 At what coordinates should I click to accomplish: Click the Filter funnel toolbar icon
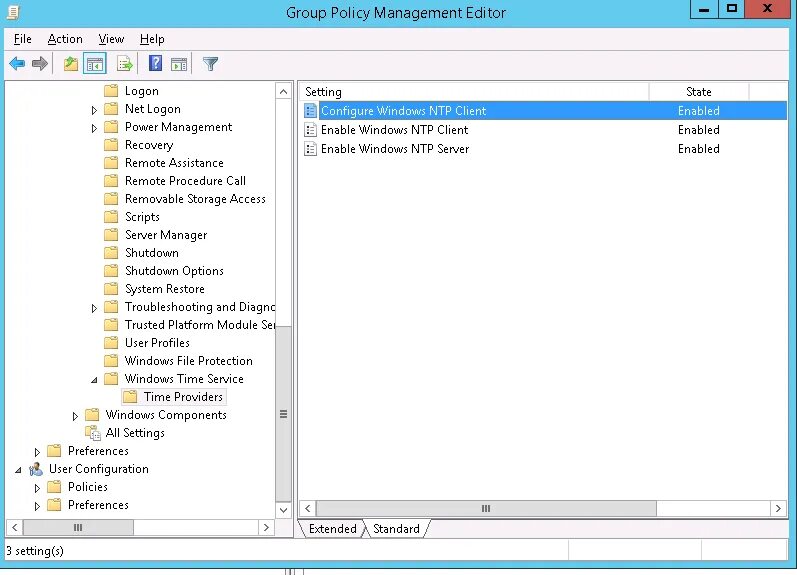[210, 64]
